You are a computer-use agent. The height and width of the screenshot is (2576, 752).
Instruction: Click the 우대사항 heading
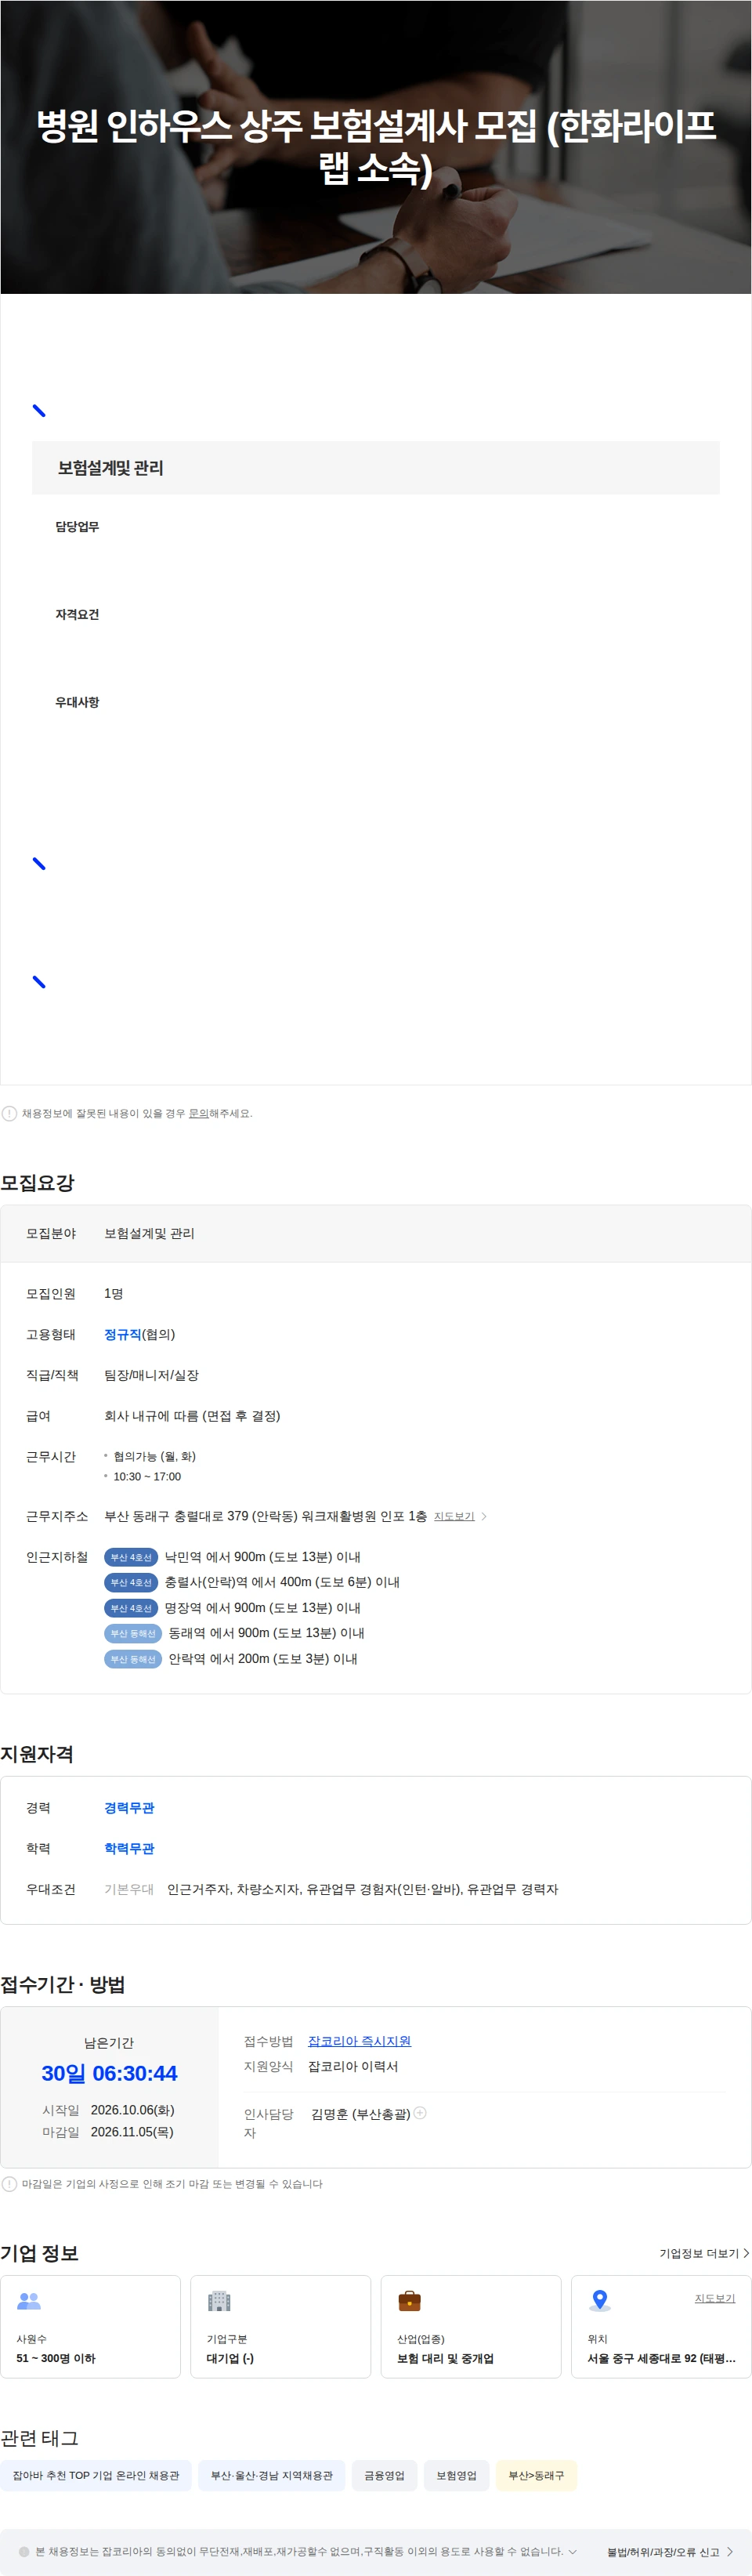pyautogui.click(x=77, y=703)
